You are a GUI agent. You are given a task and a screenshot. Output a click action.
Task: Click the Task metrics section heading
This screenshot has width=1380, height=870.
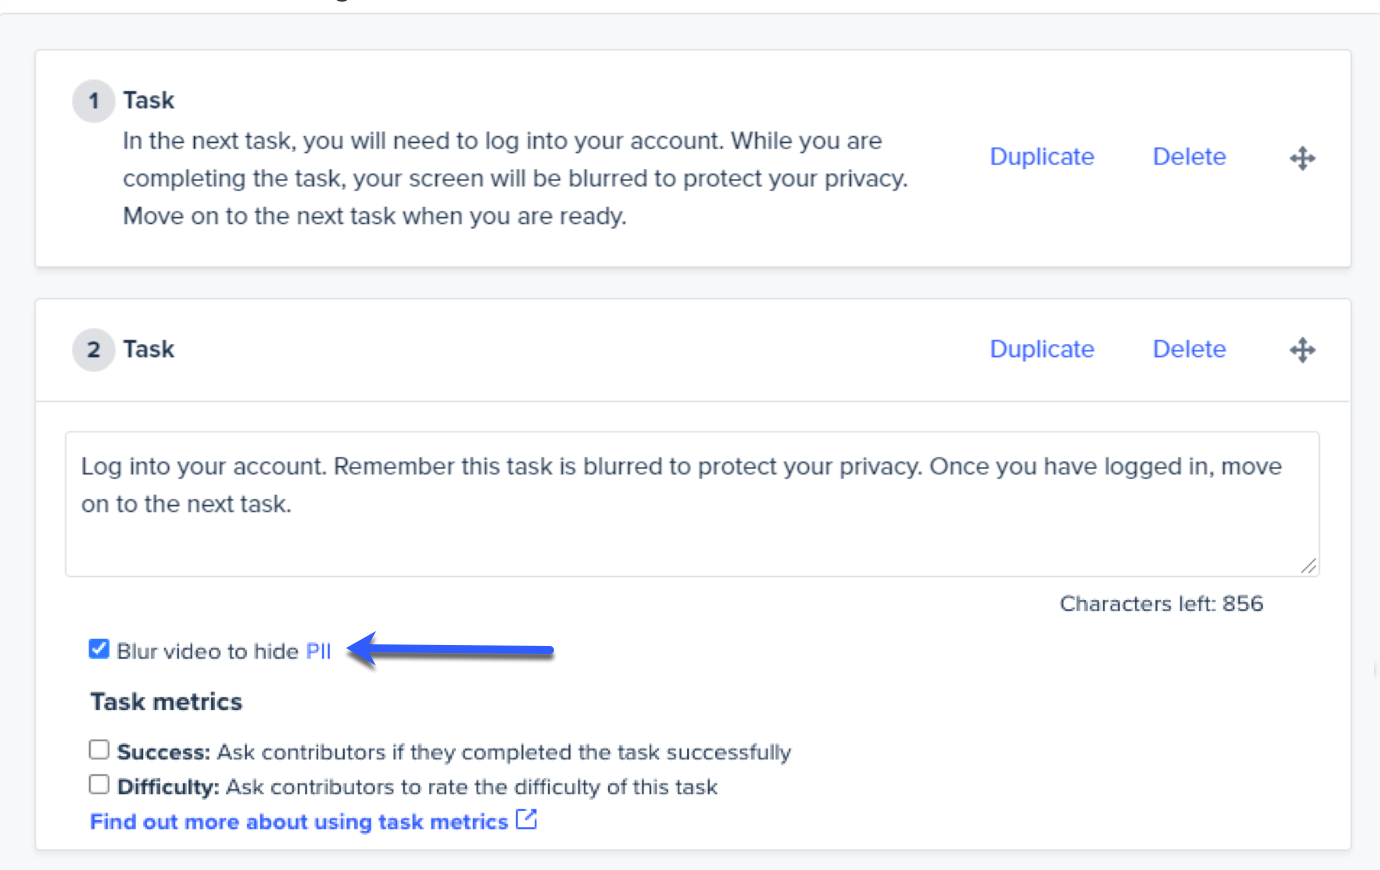coord(166,702)
